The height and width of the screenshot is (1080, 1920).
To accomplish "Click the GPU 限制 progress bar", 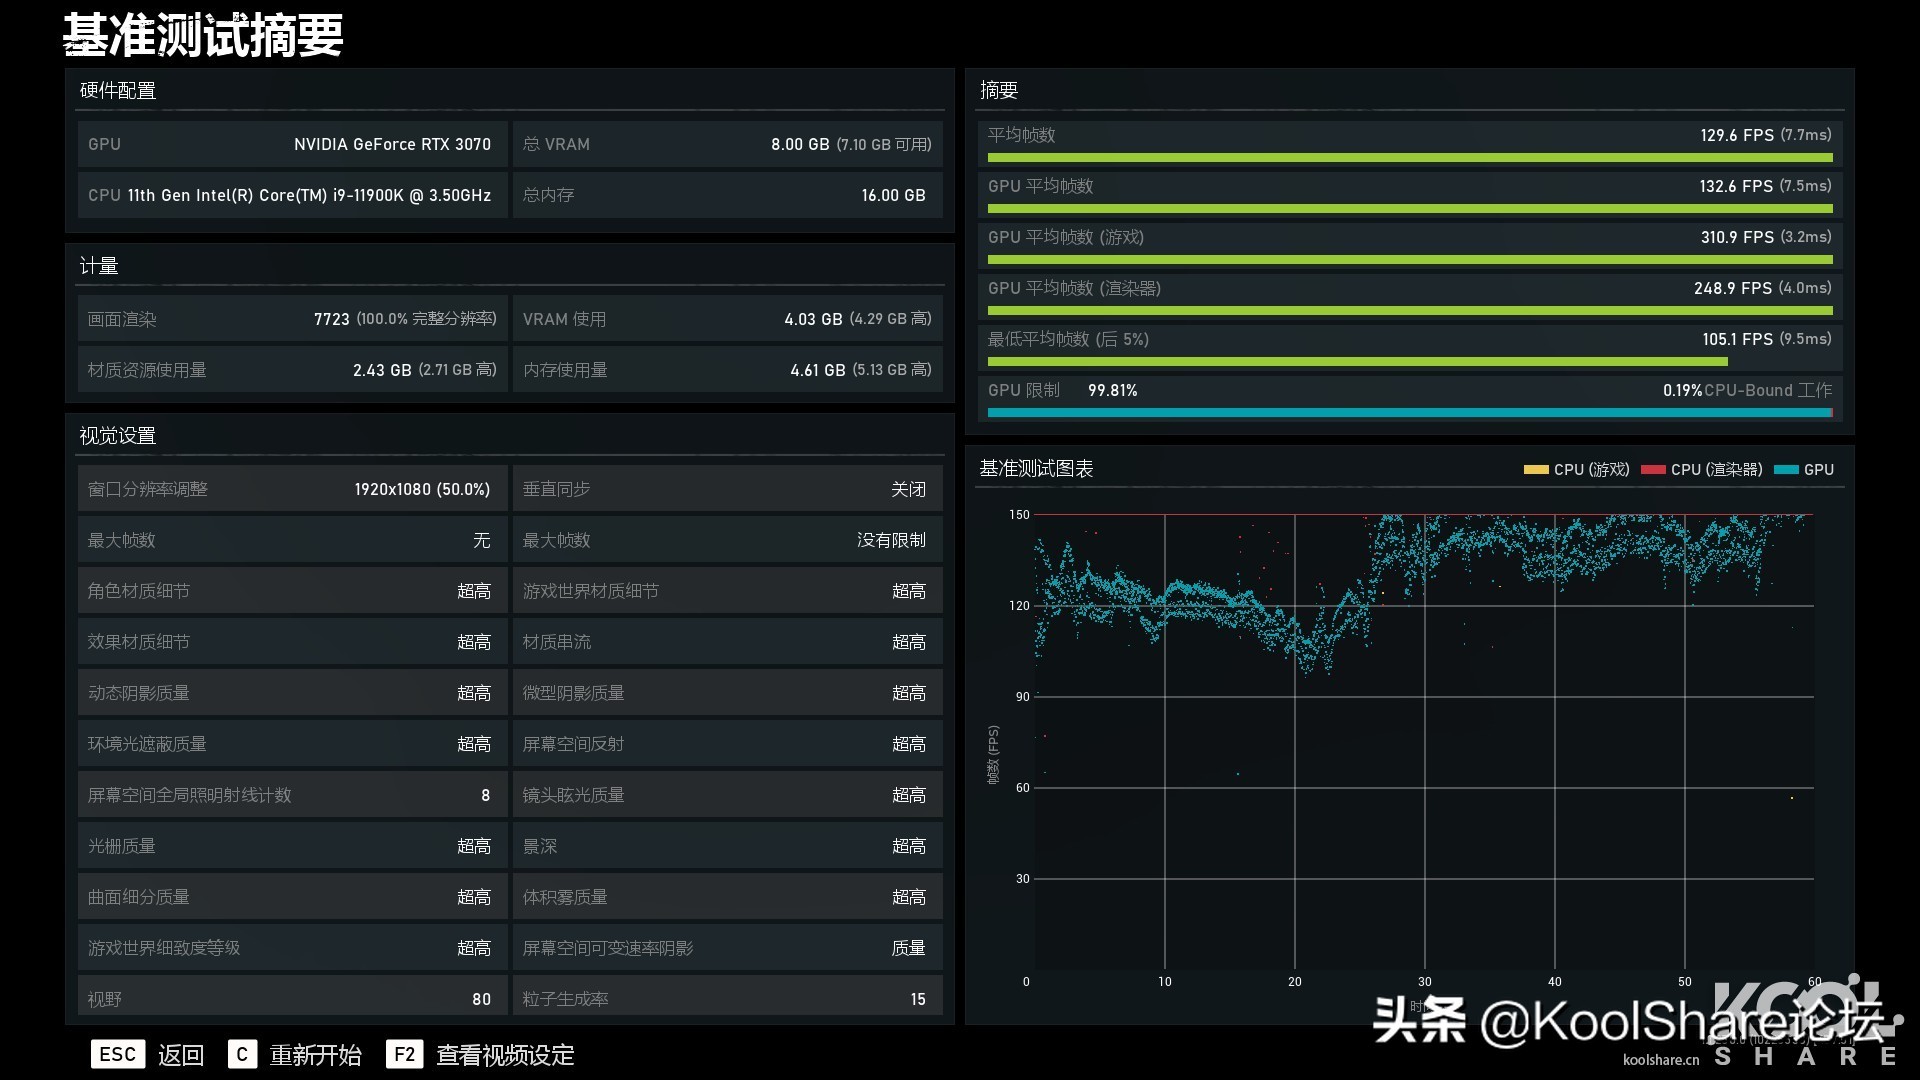I will coord(1409,412).
